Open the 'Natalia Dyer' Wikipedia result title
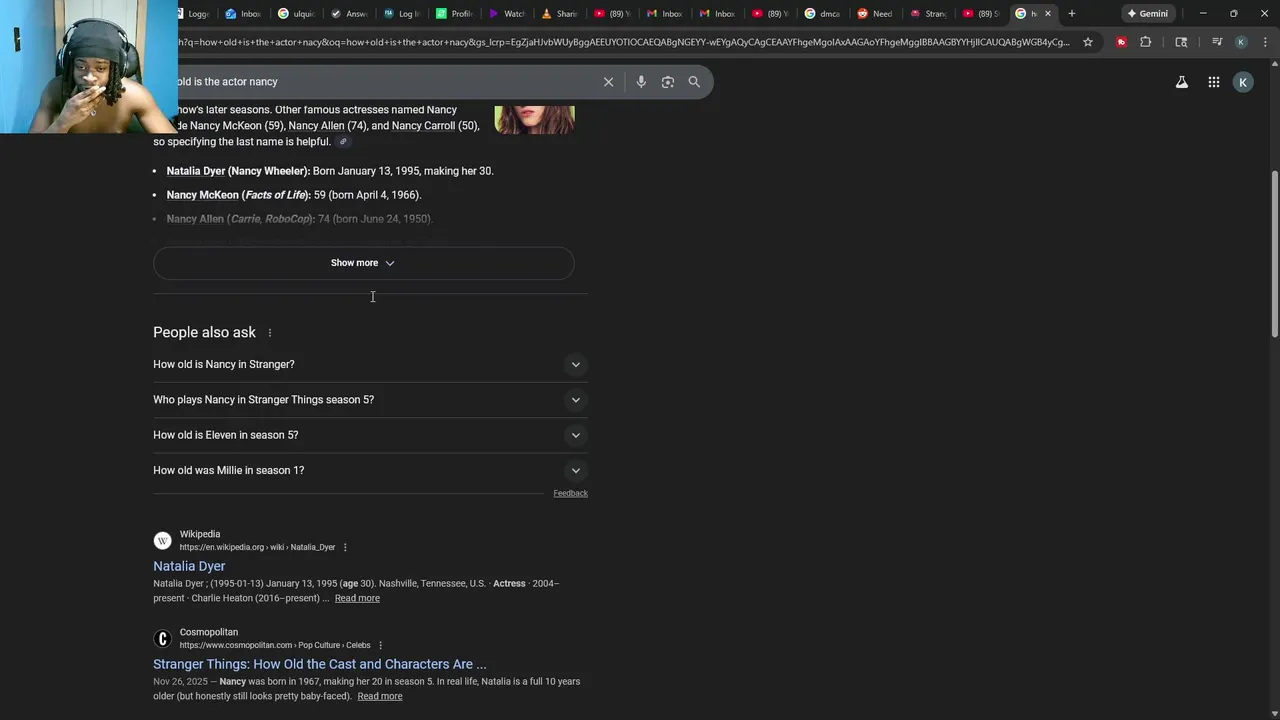The width and height of the screenshot is (1280, 720). click(x=189, y=566)
